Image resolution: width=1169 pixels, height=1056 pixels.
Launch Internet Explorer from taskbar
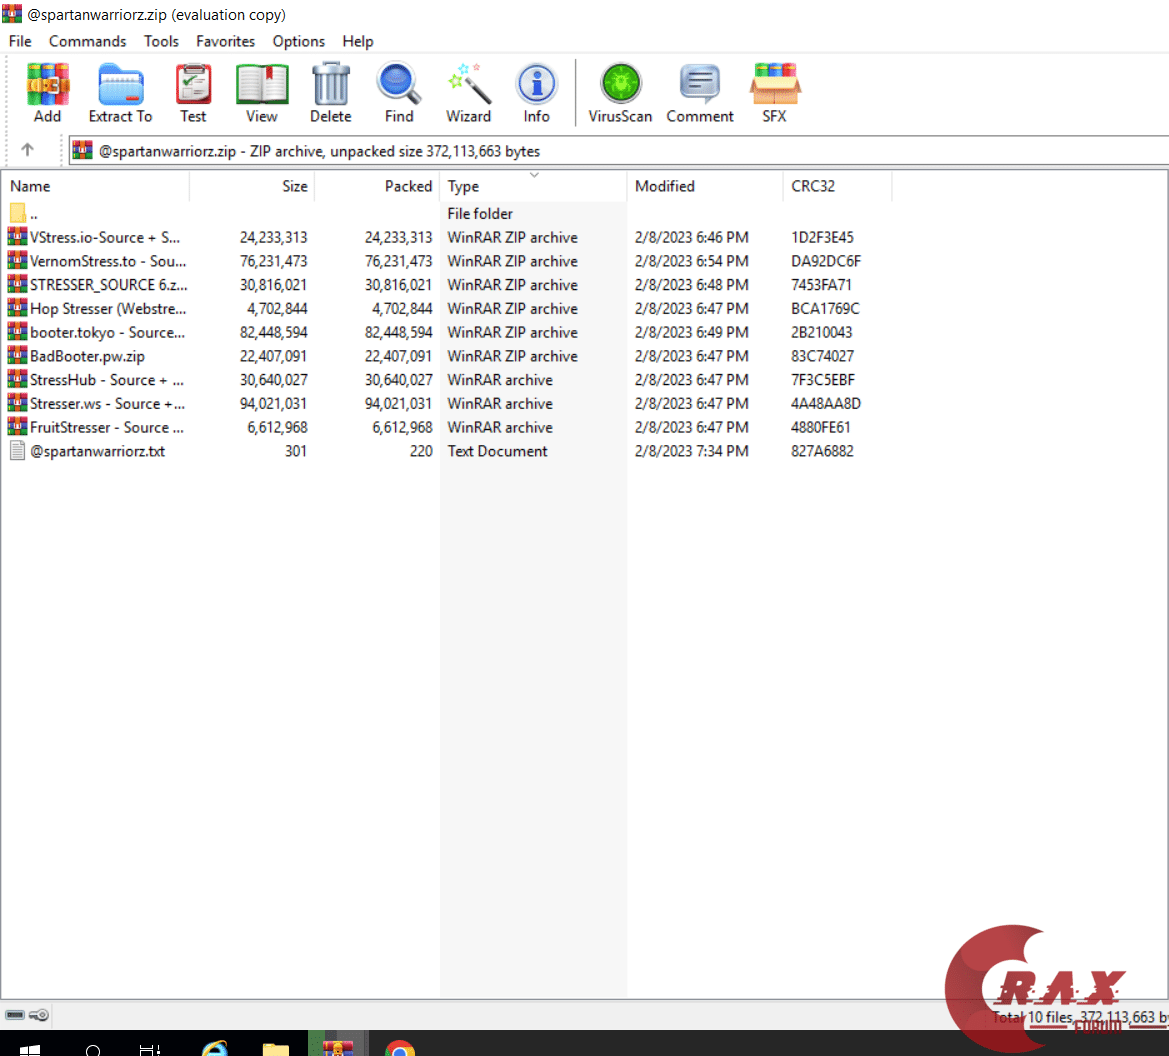215,1049
